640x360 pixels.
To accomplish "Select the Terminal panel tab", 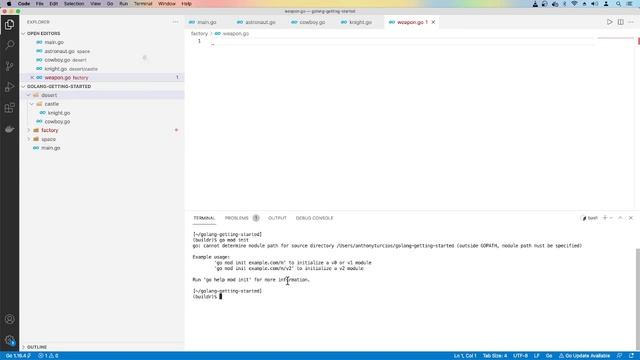I will click(204, 218).
